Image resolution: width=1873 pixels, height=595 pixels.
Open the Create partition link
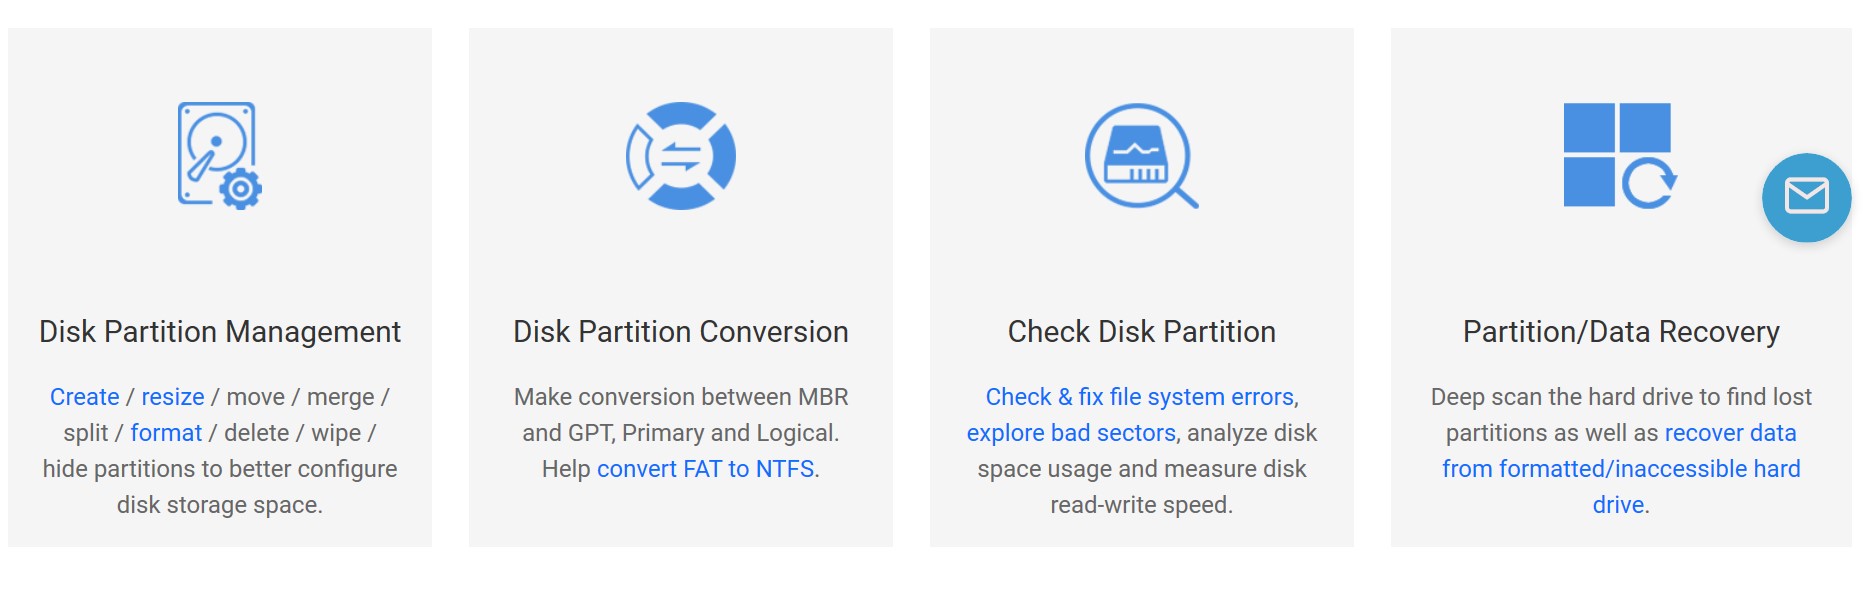point(85,397)
